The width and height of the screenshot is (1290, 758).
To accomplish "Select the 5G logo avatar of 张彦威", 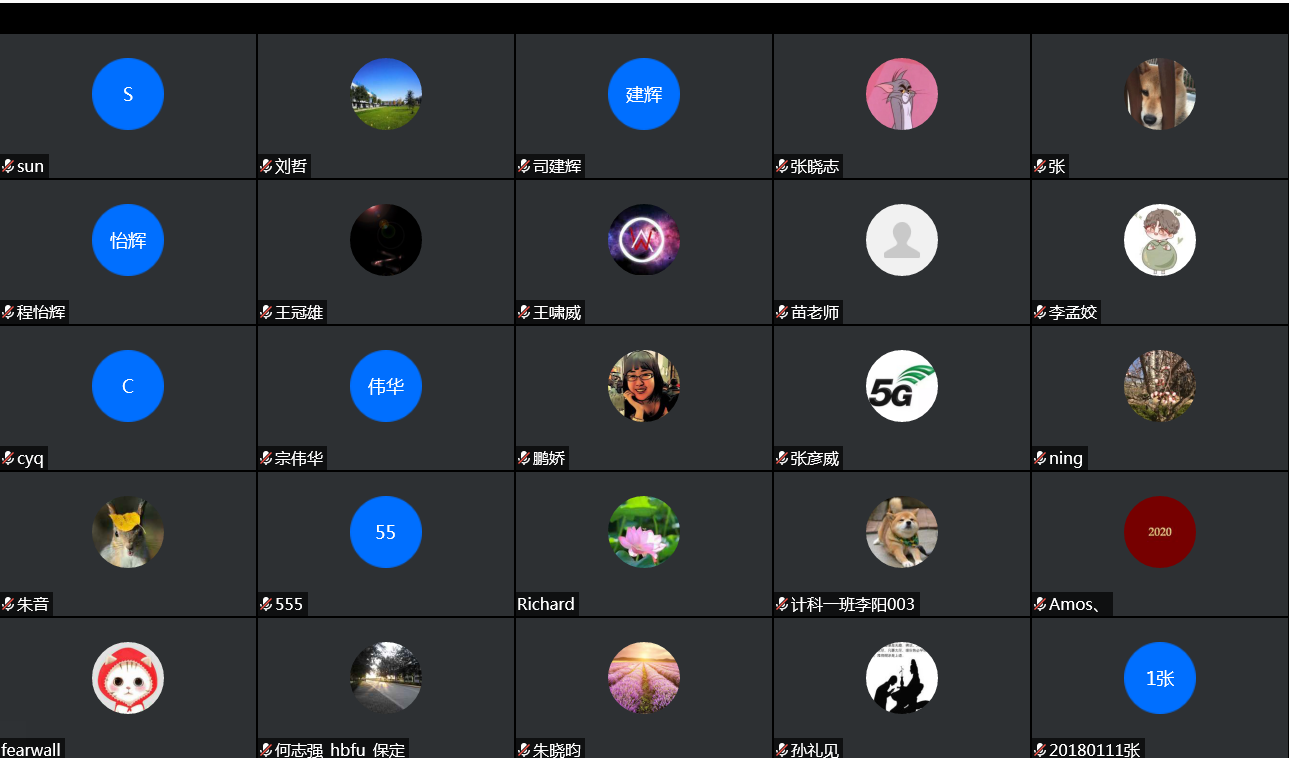I will 902,386.
